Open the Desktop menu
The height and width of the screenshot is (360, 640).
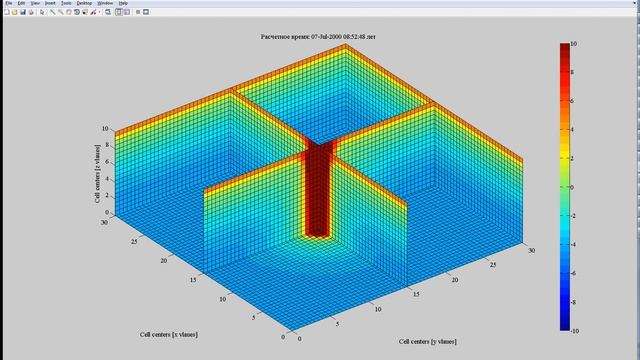[x=84, y=3]
